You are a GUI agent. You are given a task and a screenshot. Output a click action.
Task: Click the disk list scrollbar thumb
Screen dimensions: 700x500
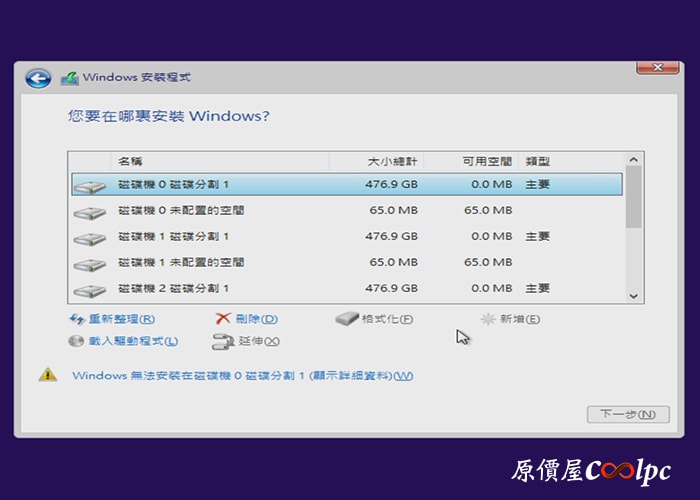[x=633, y=197]
